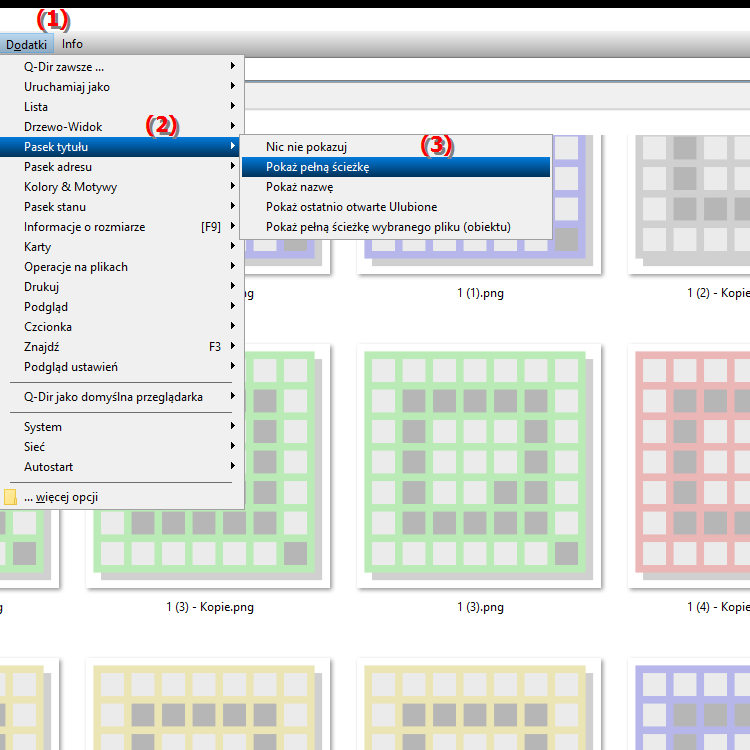Select the 'Pasek tytułu' menu entry

[x=122, y=147]
